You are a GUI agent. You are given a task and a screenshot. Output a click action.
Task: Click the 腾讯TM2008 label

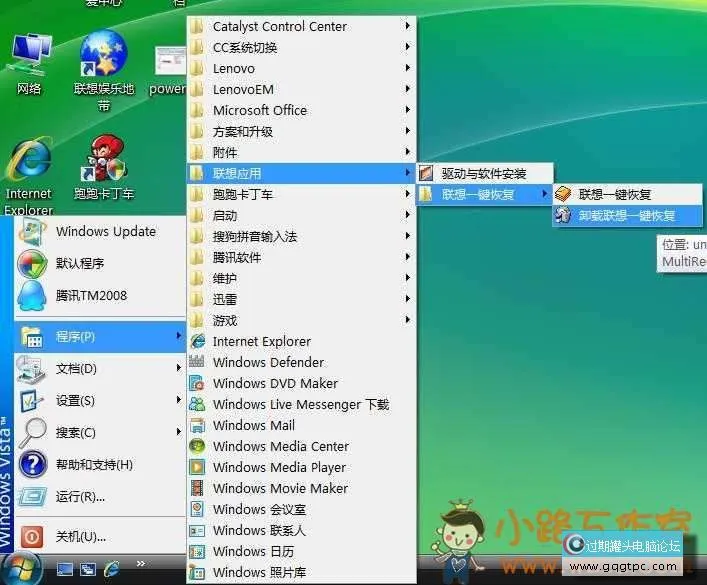92,295
